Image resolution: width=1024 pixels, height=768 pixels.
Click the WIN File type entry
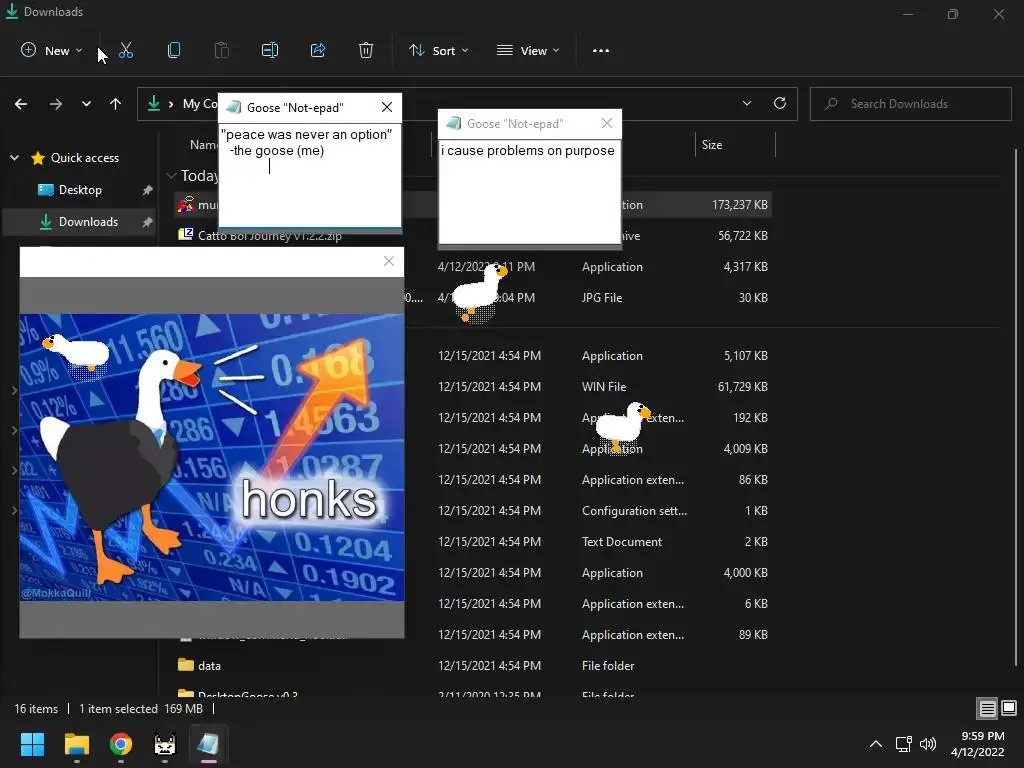click(x=603, y=387)
